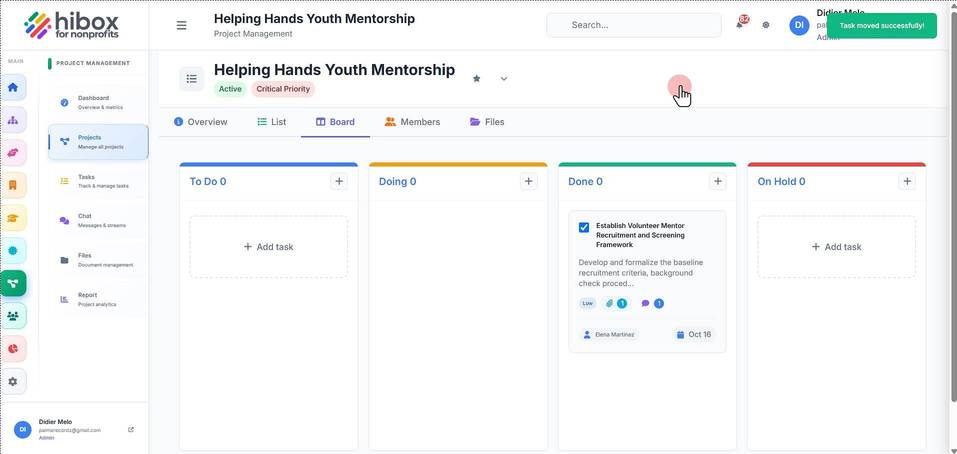Click the hamburger menu icon
Screen dimensions: 957x454
pos(181,26)
